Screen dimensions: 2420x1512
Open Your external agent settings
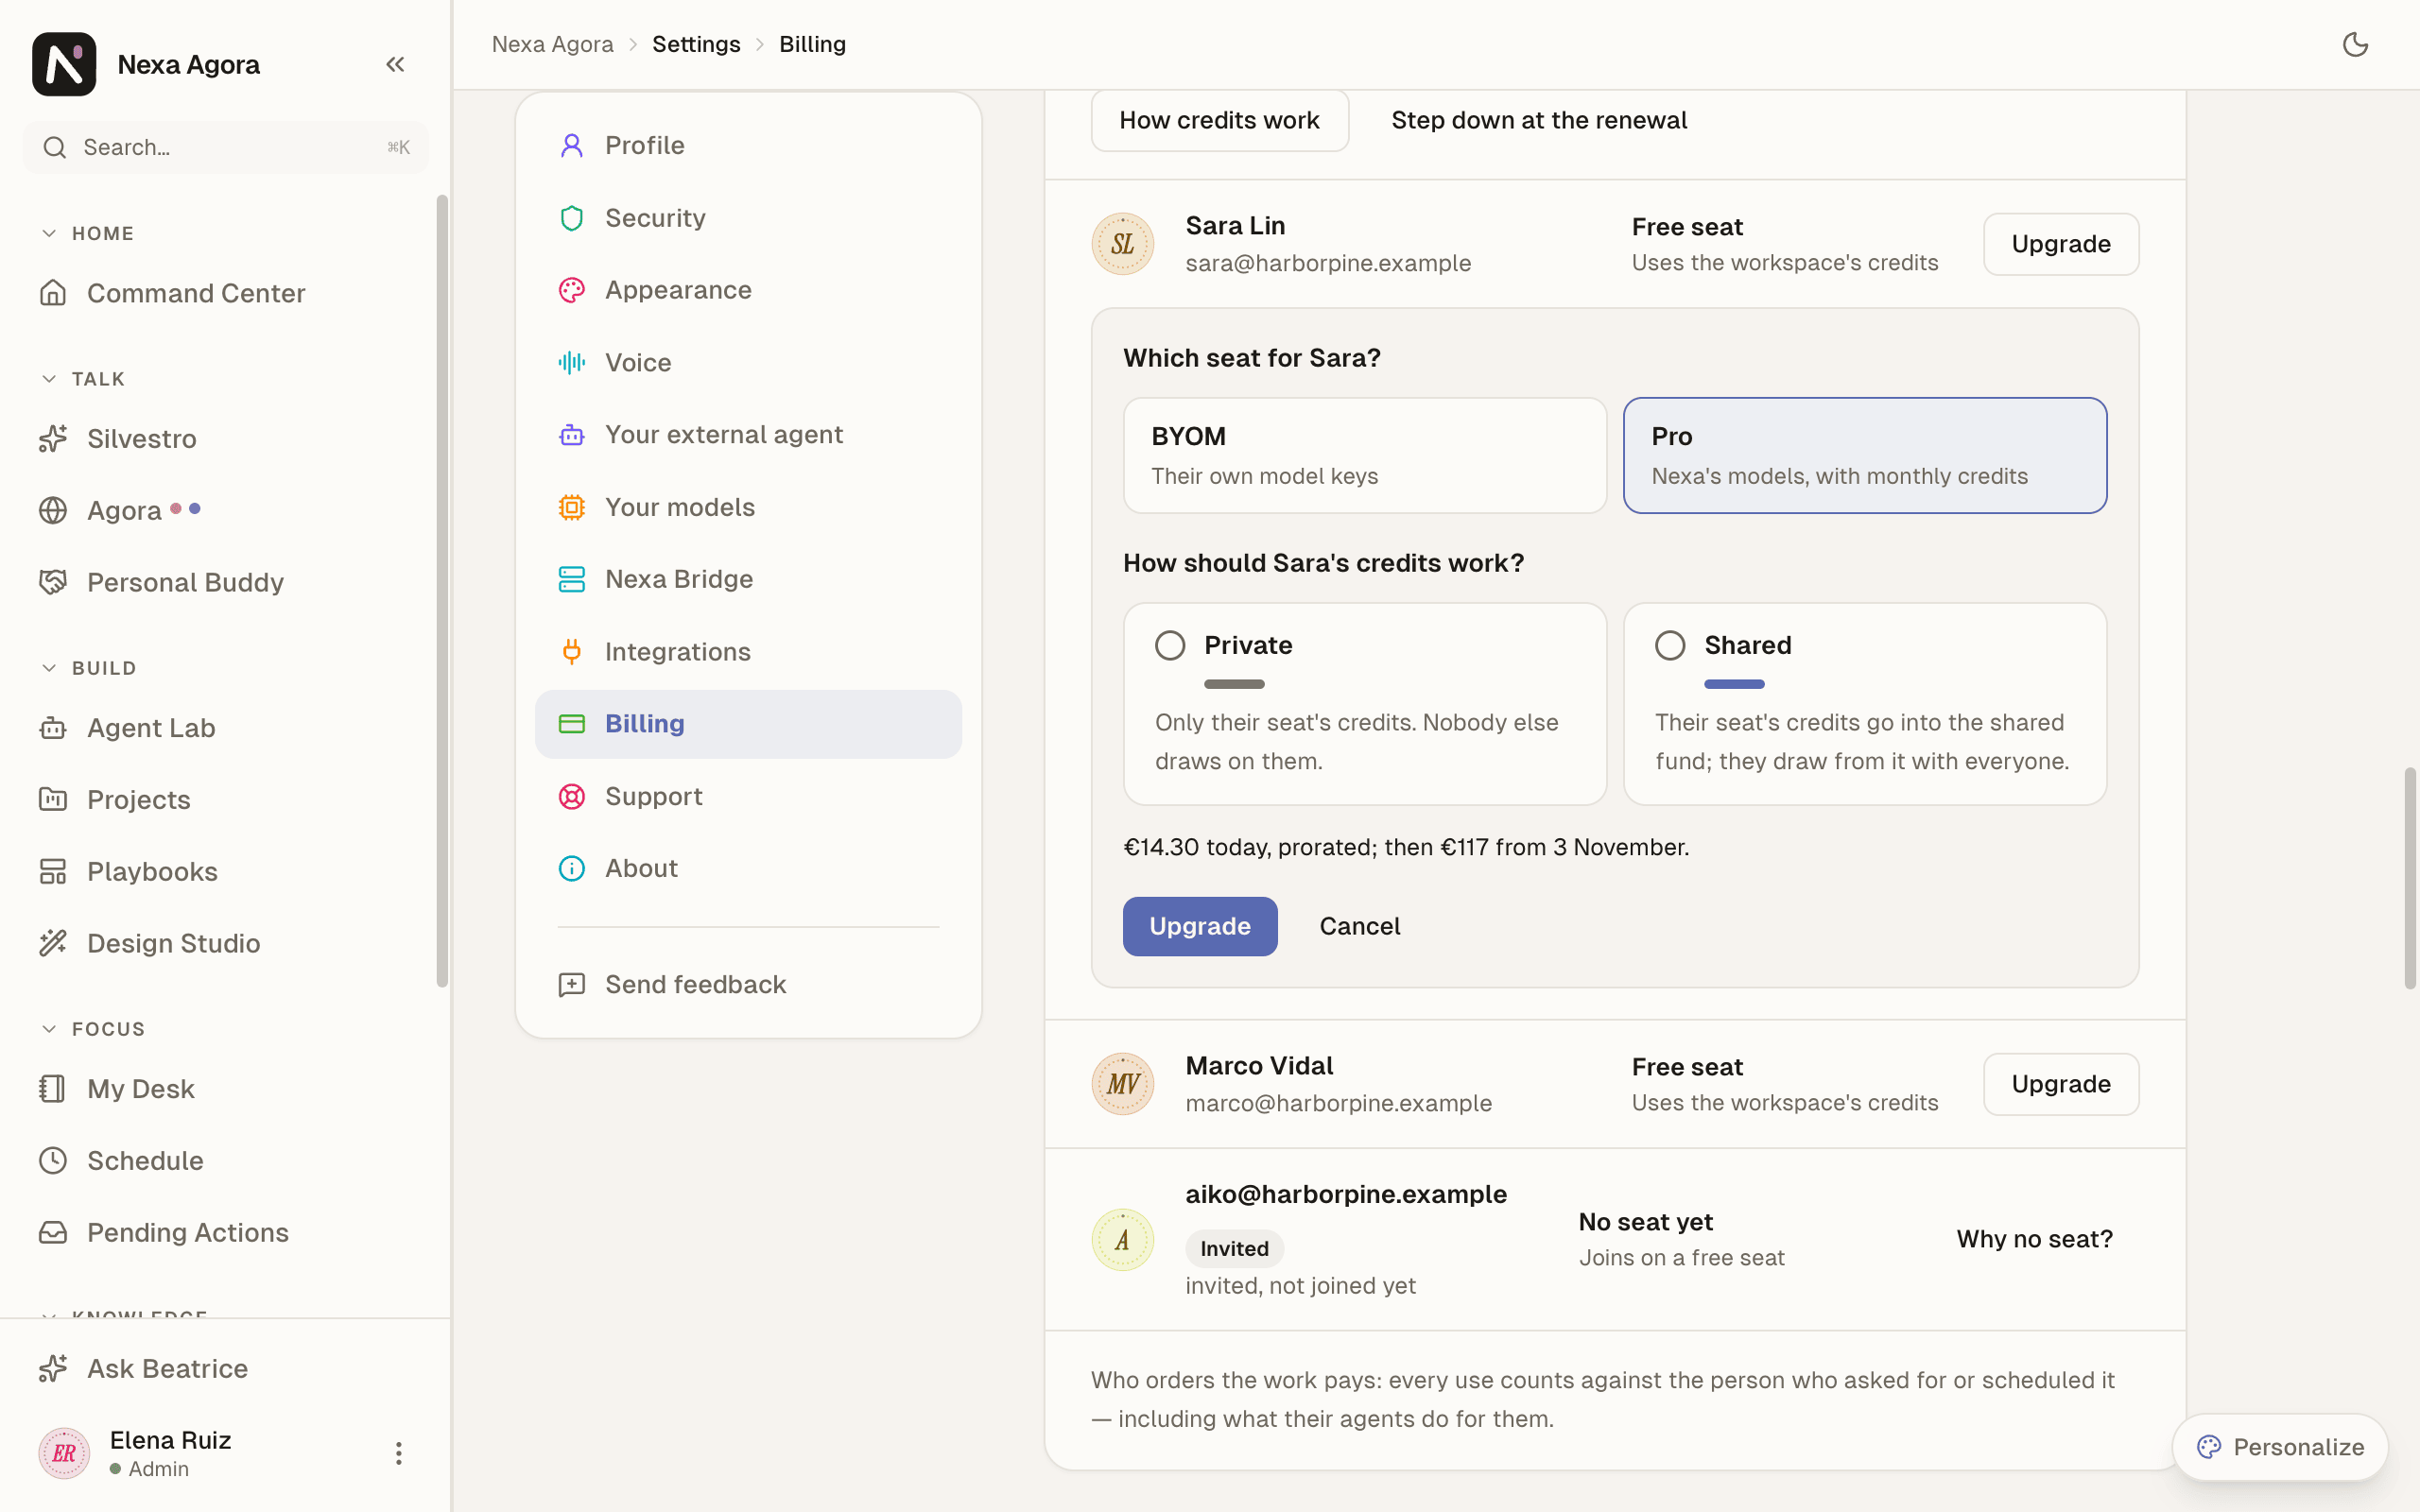click(x=748, y=435)
